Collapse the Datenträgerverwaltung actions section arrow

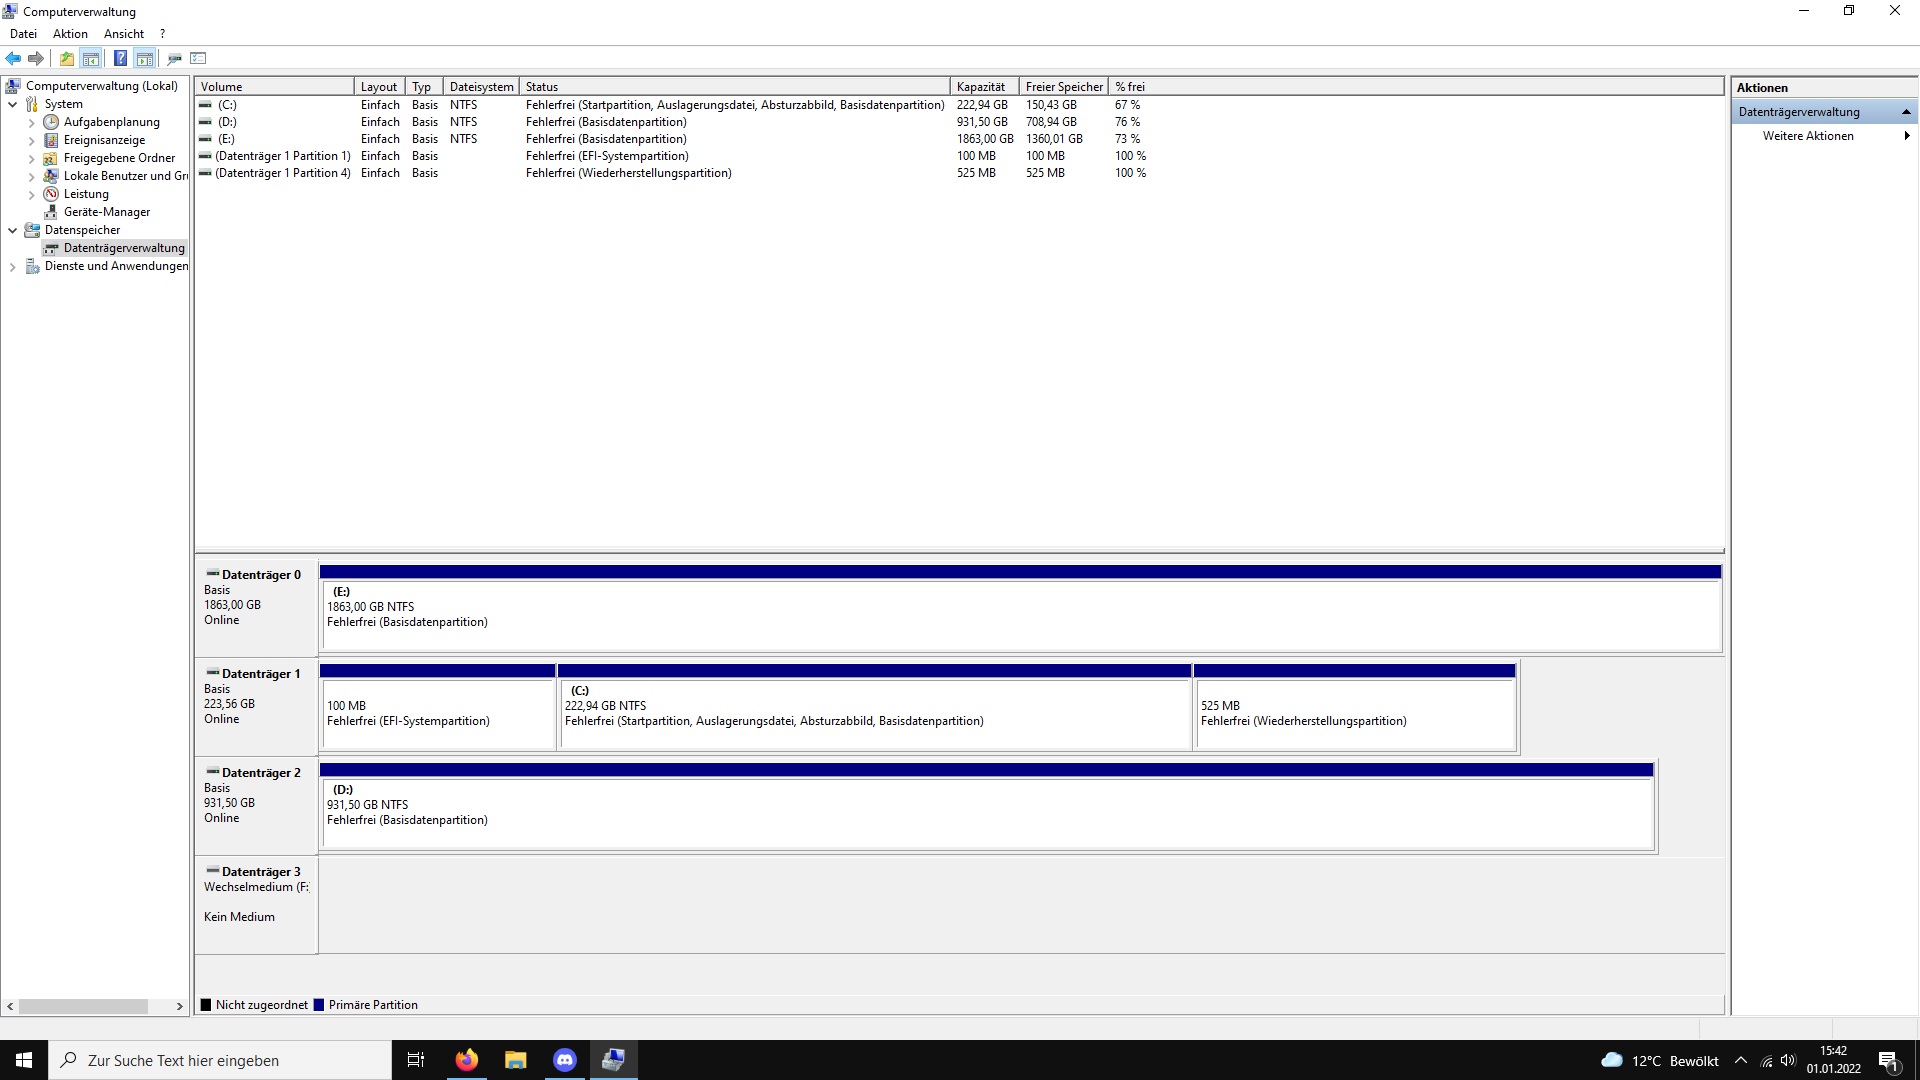[1906, 112]
